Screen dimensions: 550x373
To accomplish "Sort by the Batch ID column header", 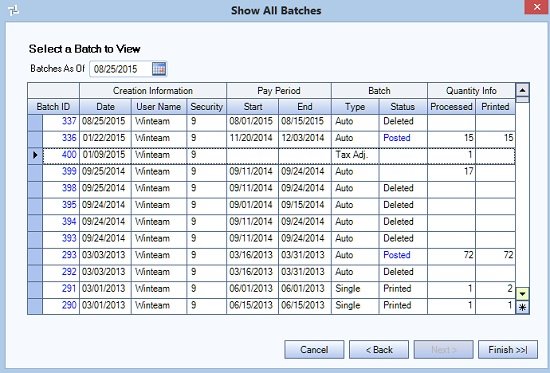I will click(53, 107).
